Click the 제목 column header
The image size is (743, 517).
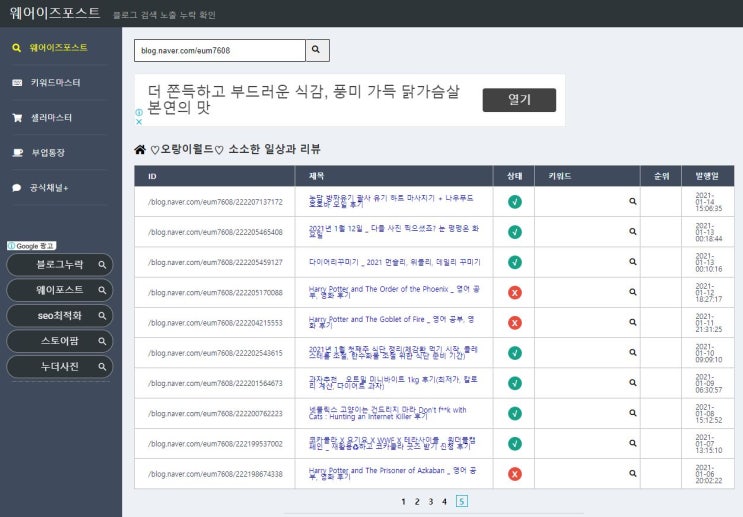[x=317, y=176]
